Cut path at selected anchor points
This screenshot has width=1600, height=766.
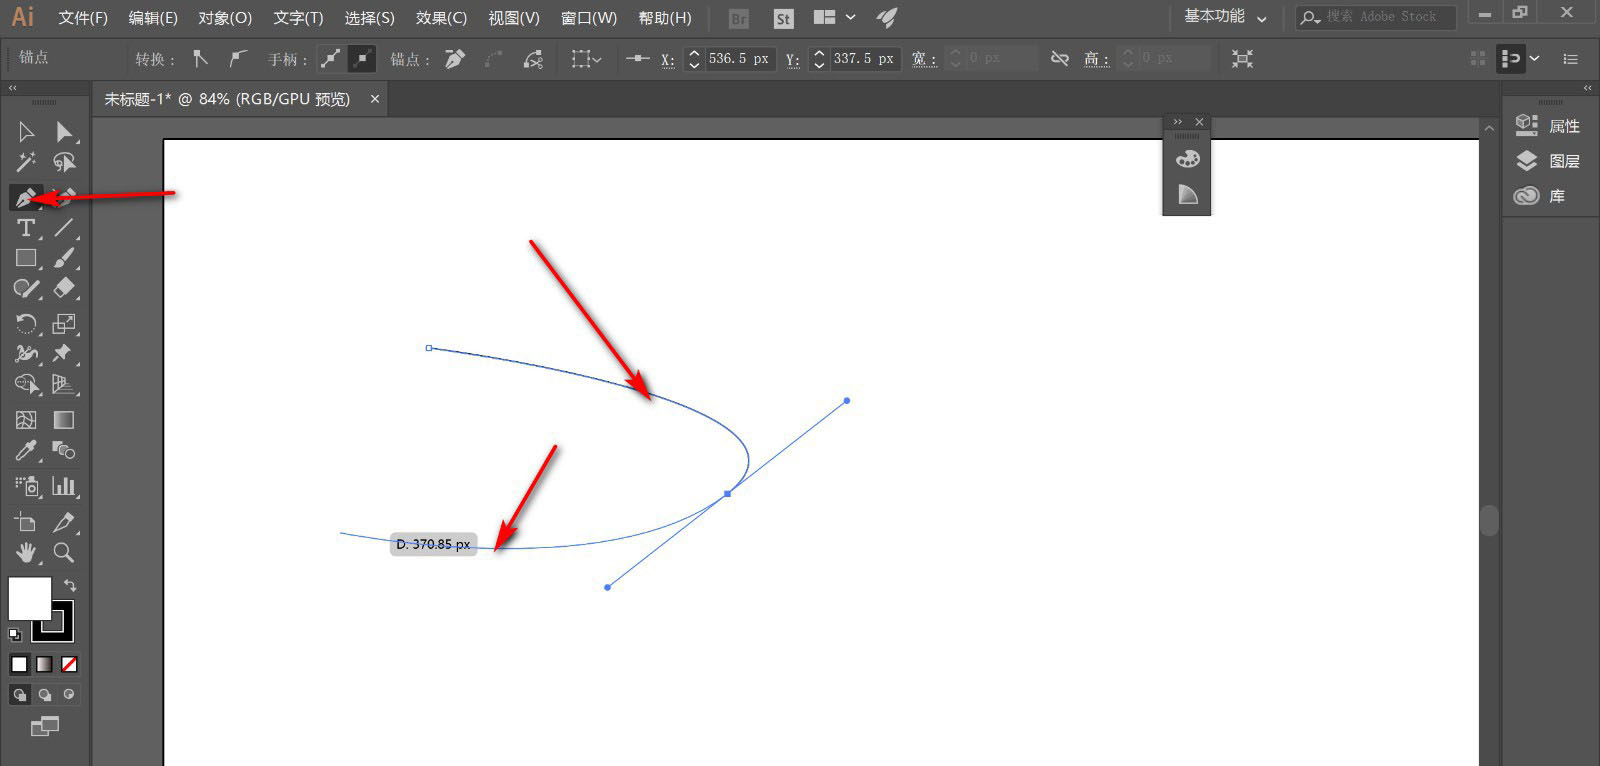pos(533,59)
